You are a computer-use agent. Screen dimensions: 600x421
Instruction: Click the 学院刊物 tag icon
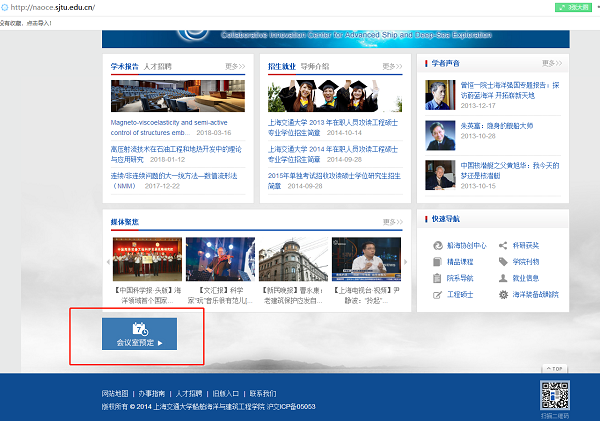[x=503, y=261]
